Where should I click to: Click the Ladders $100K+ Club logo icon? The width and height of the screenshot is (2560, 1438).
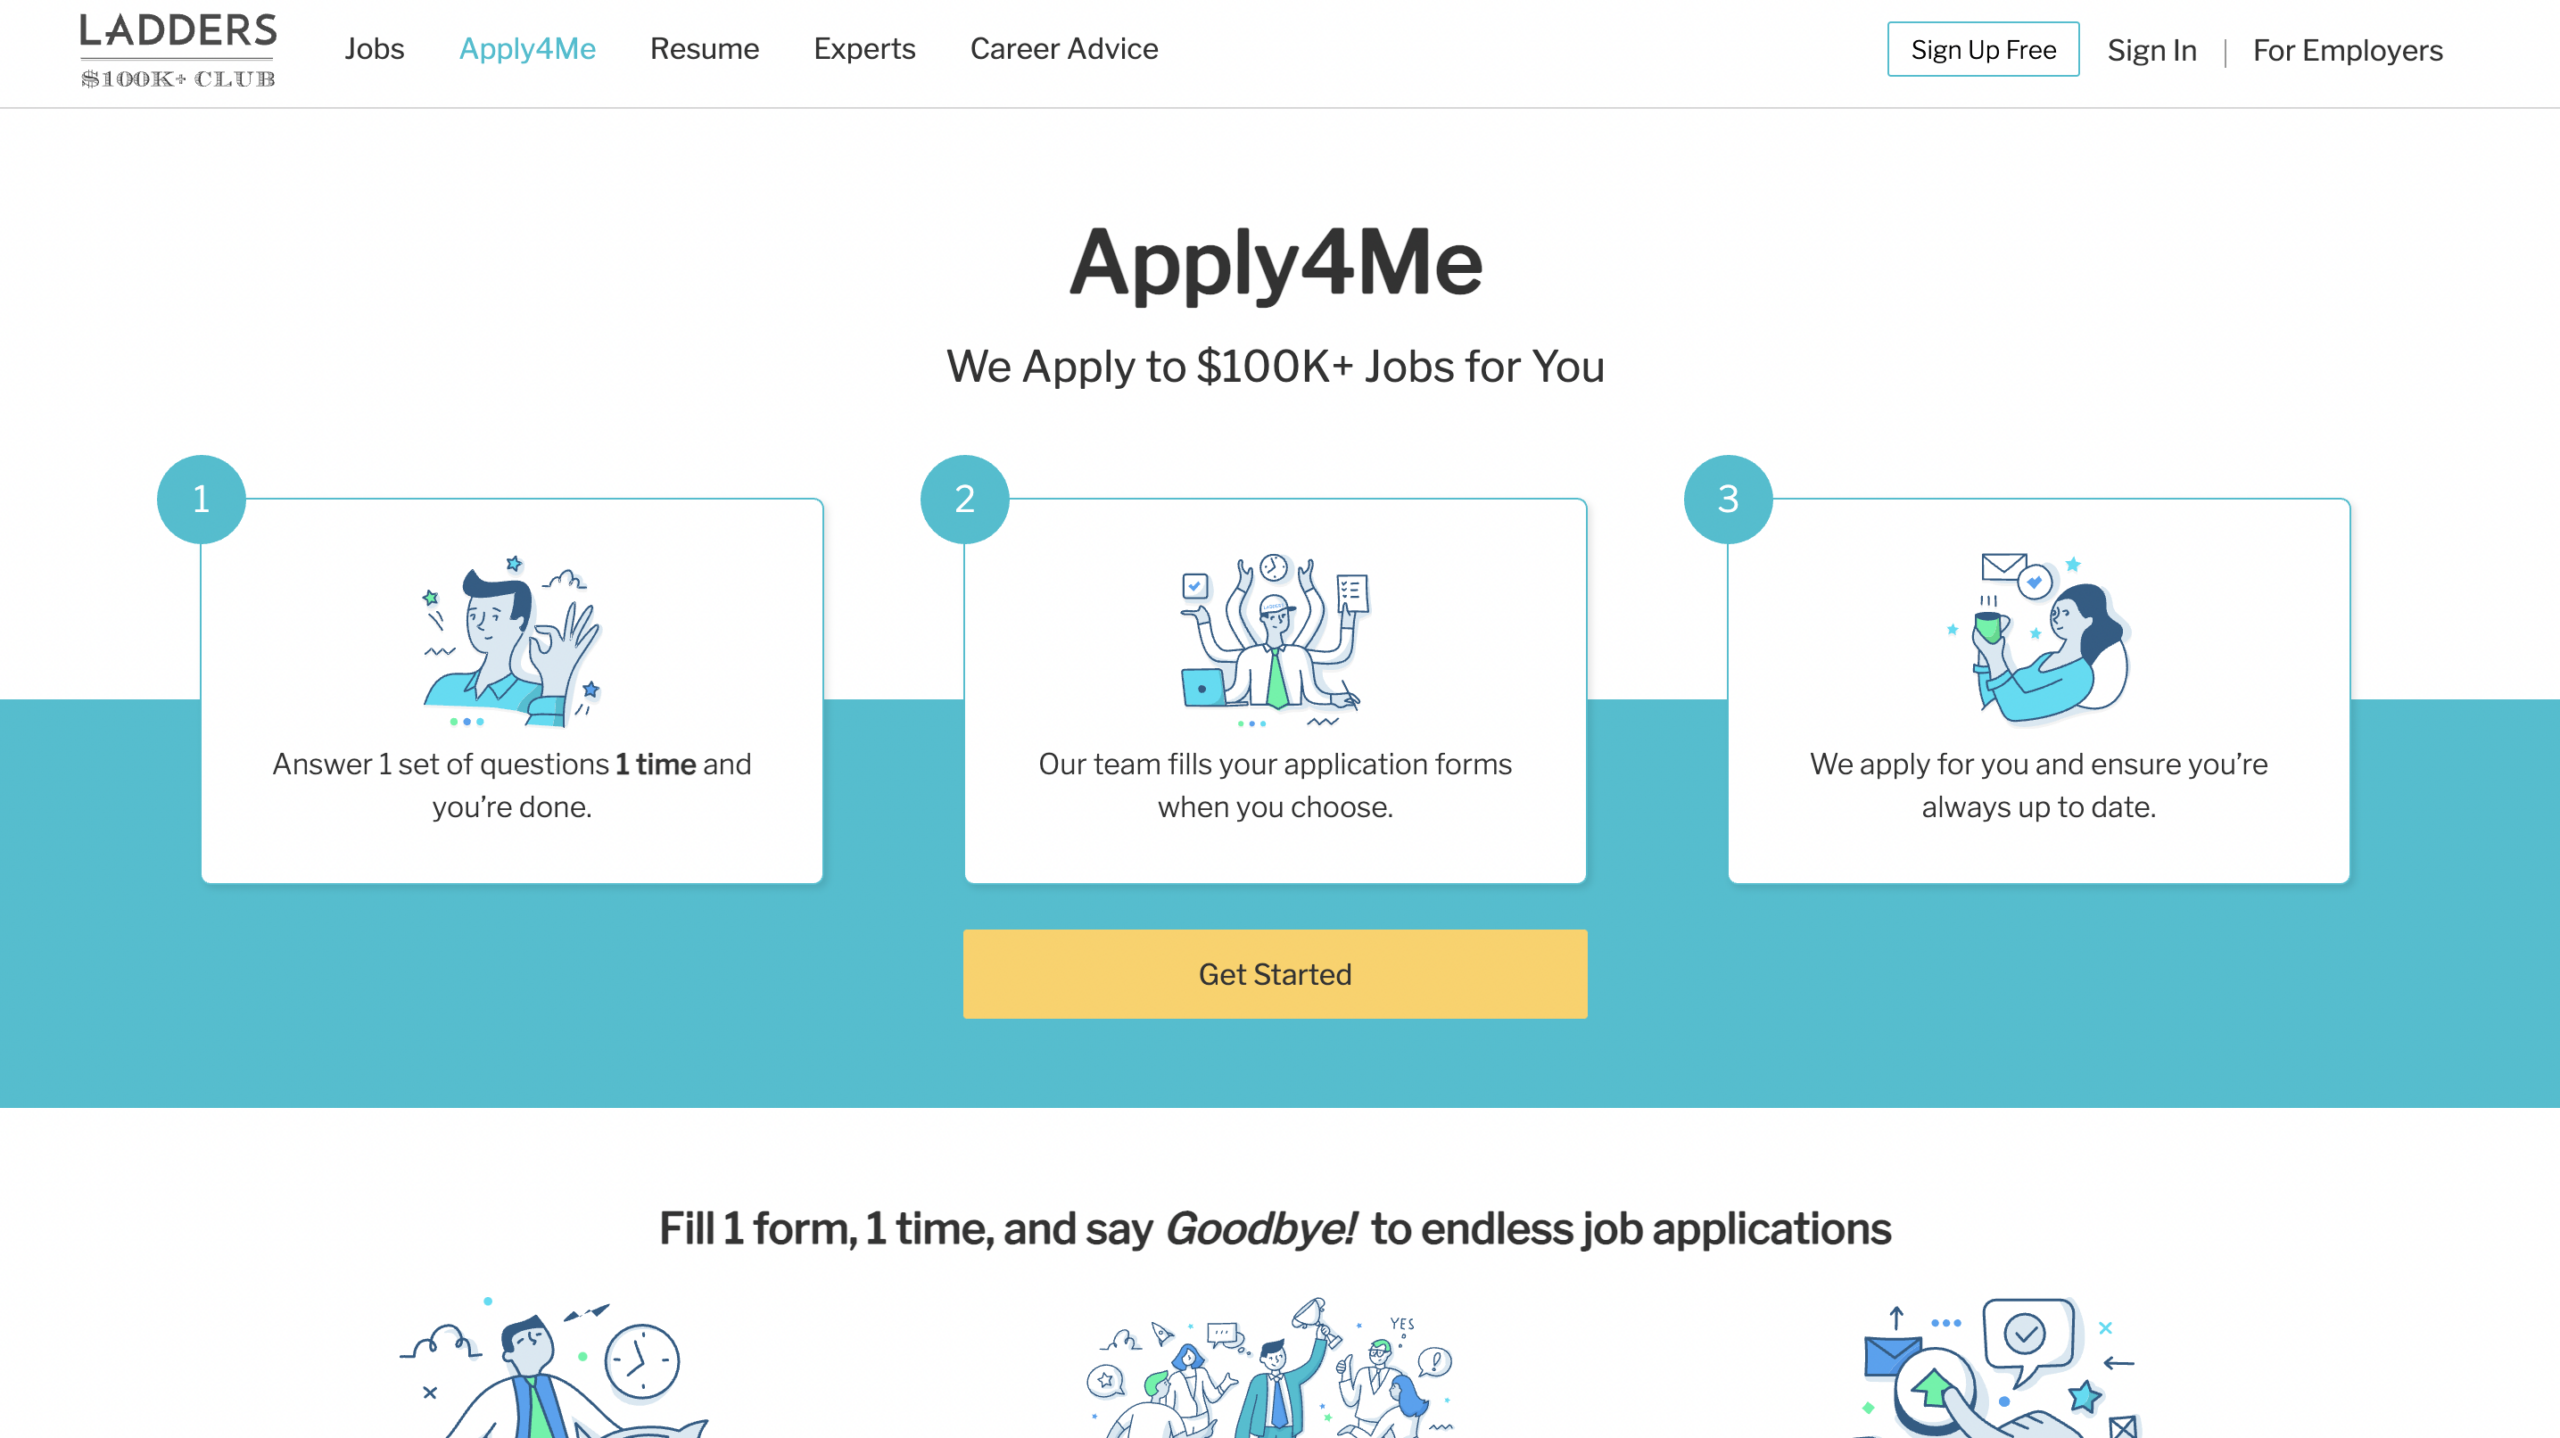click(x=176, y=49)
